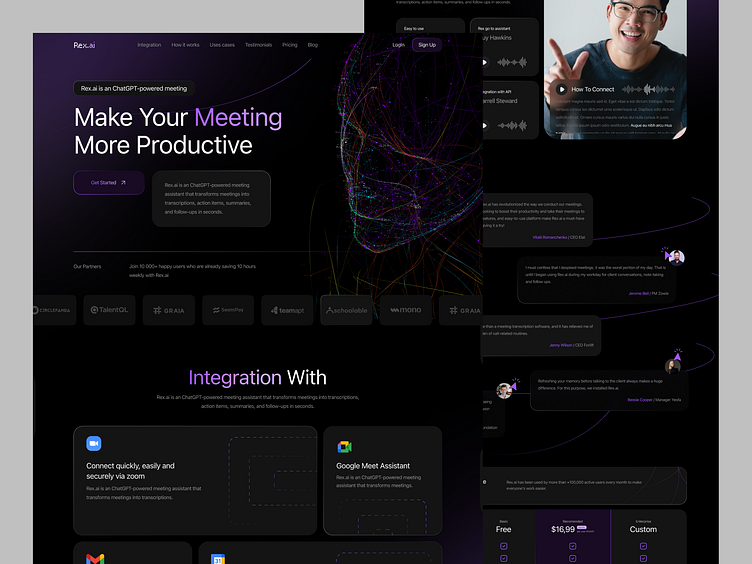Click the smiling man video thumbnail

[615, 69]
